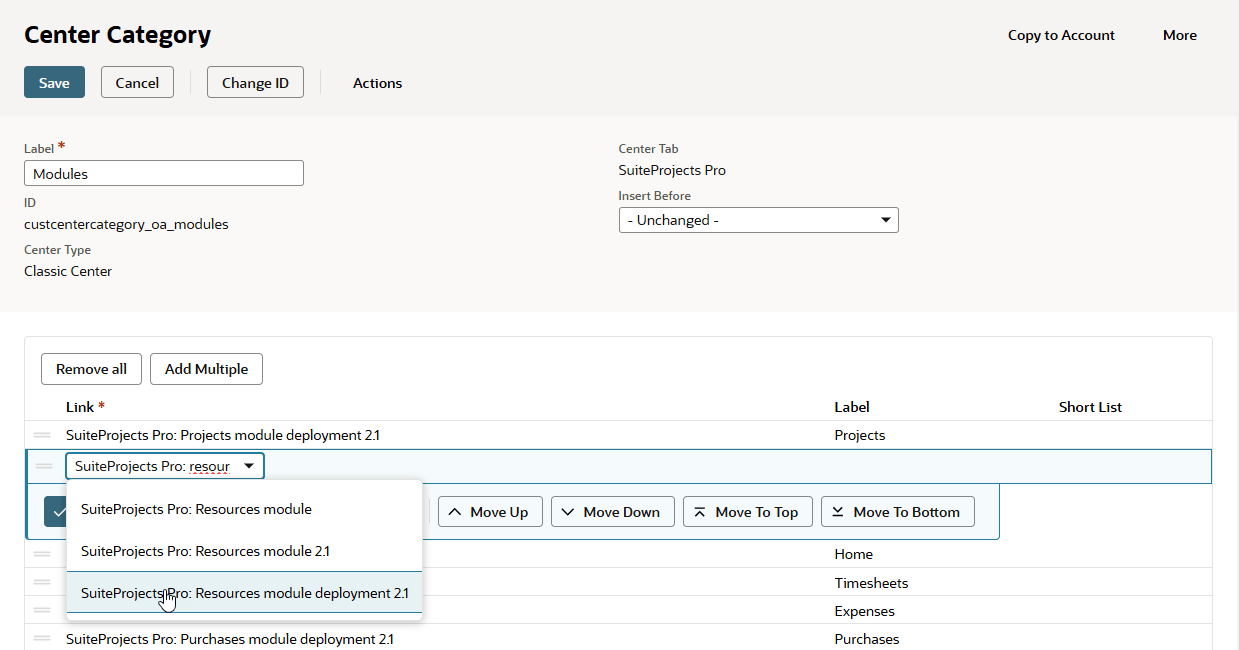The image size is (1239, 650).
Task: Click drag handle in Expenses row
Action: 42,610
